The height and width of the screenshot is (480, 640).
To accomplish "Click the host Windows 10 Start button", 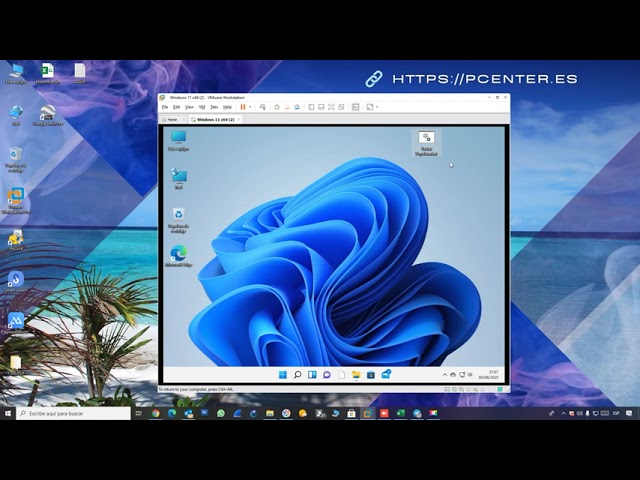I will coord(8,413).
